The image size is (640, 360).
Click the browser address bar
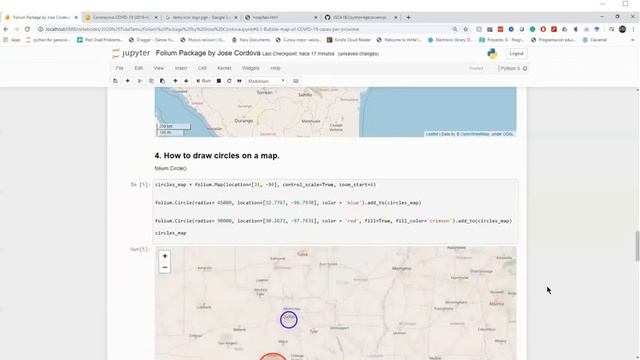[245, 29]
